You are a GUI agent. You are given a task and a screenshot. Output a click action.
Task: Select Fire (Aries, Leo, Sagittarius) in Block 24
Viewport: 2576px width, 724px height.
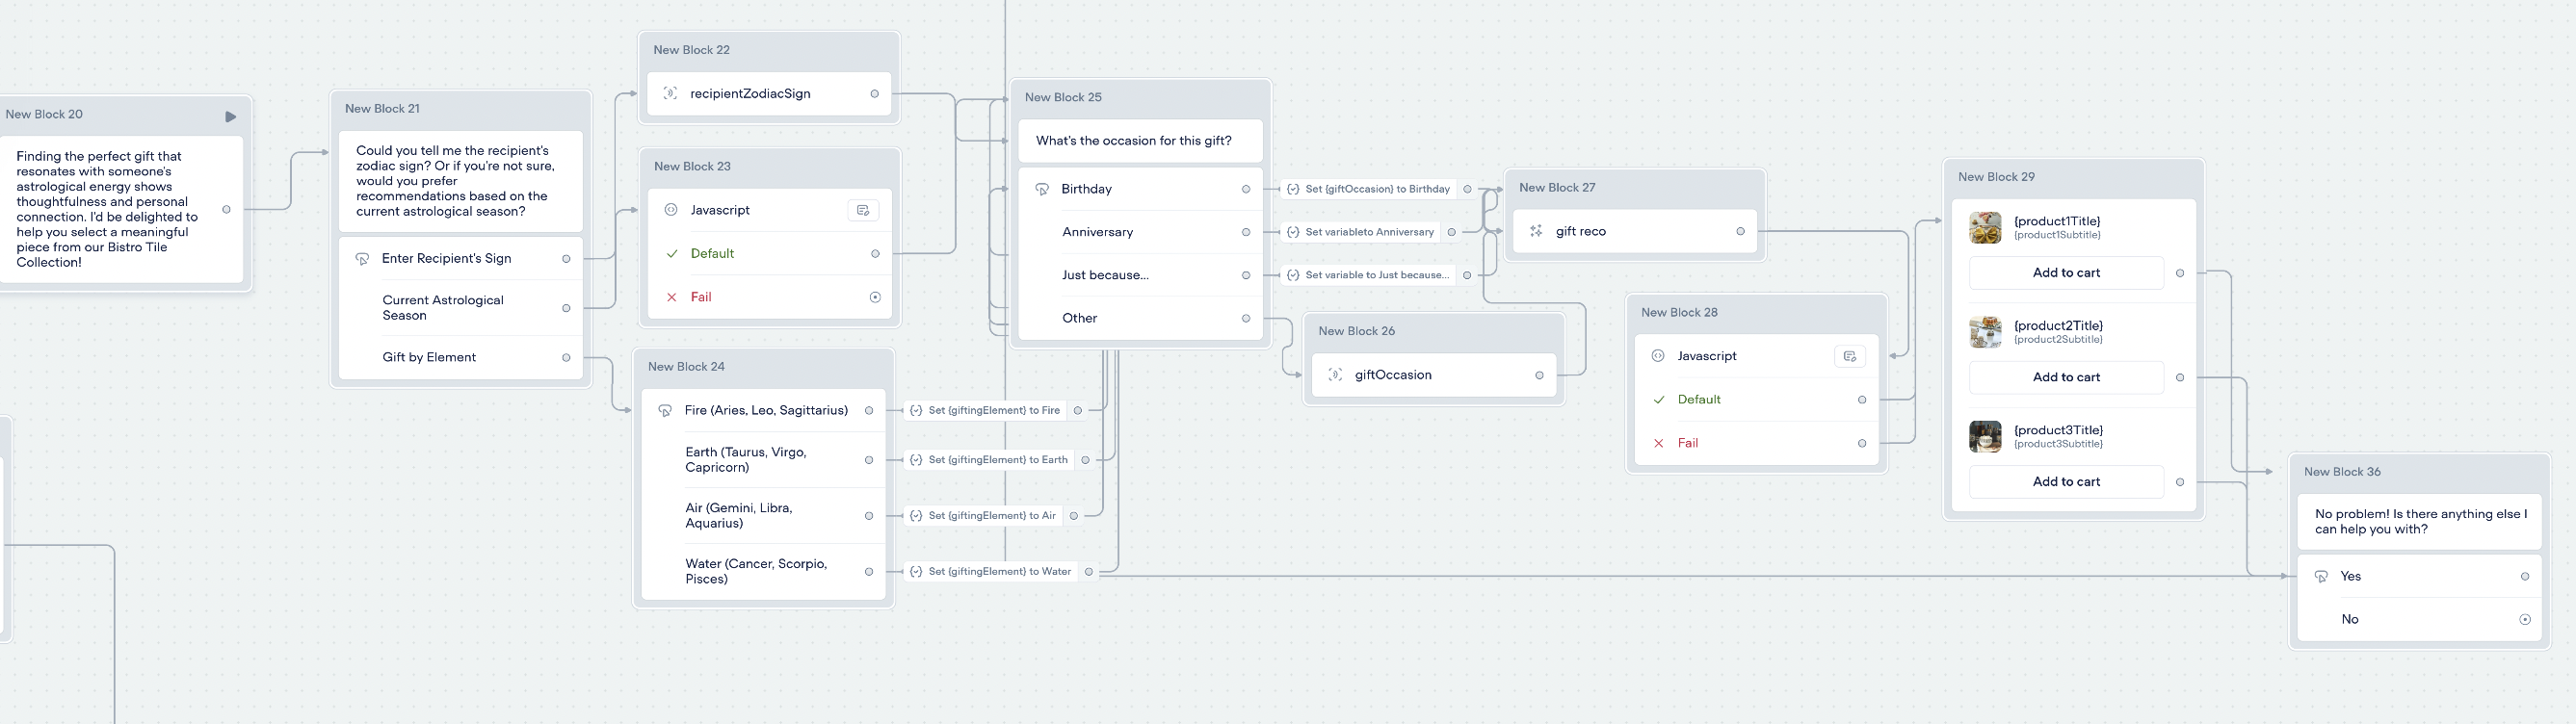(x=765, y=410)
